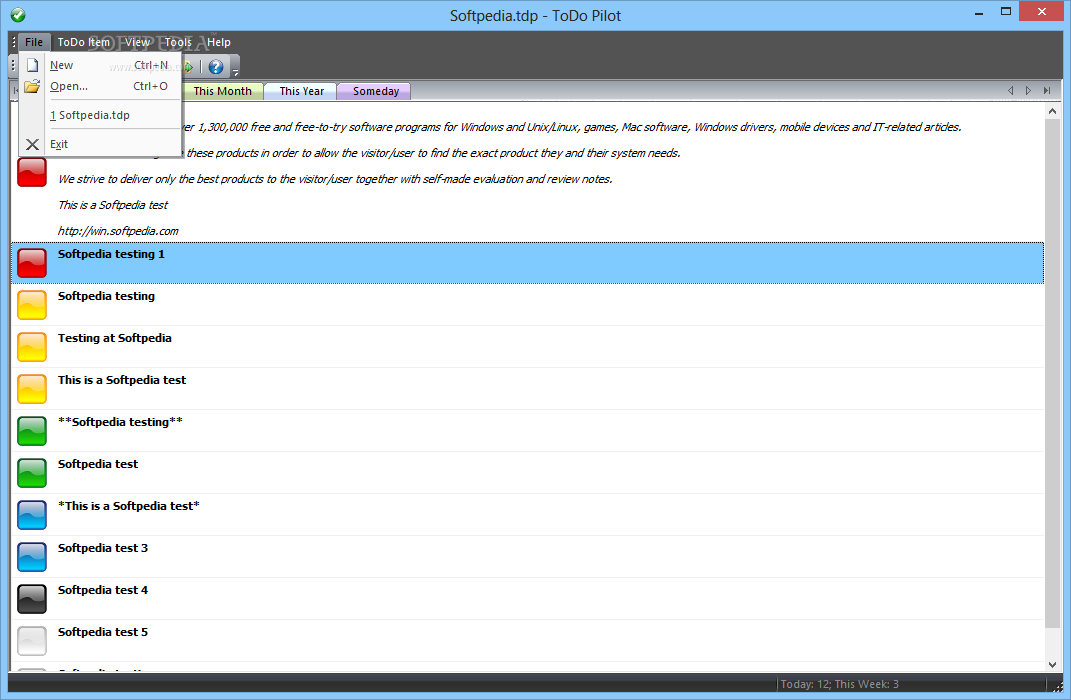Choose Exit from the File menu

pyautogui.click(x=100, y=144)
